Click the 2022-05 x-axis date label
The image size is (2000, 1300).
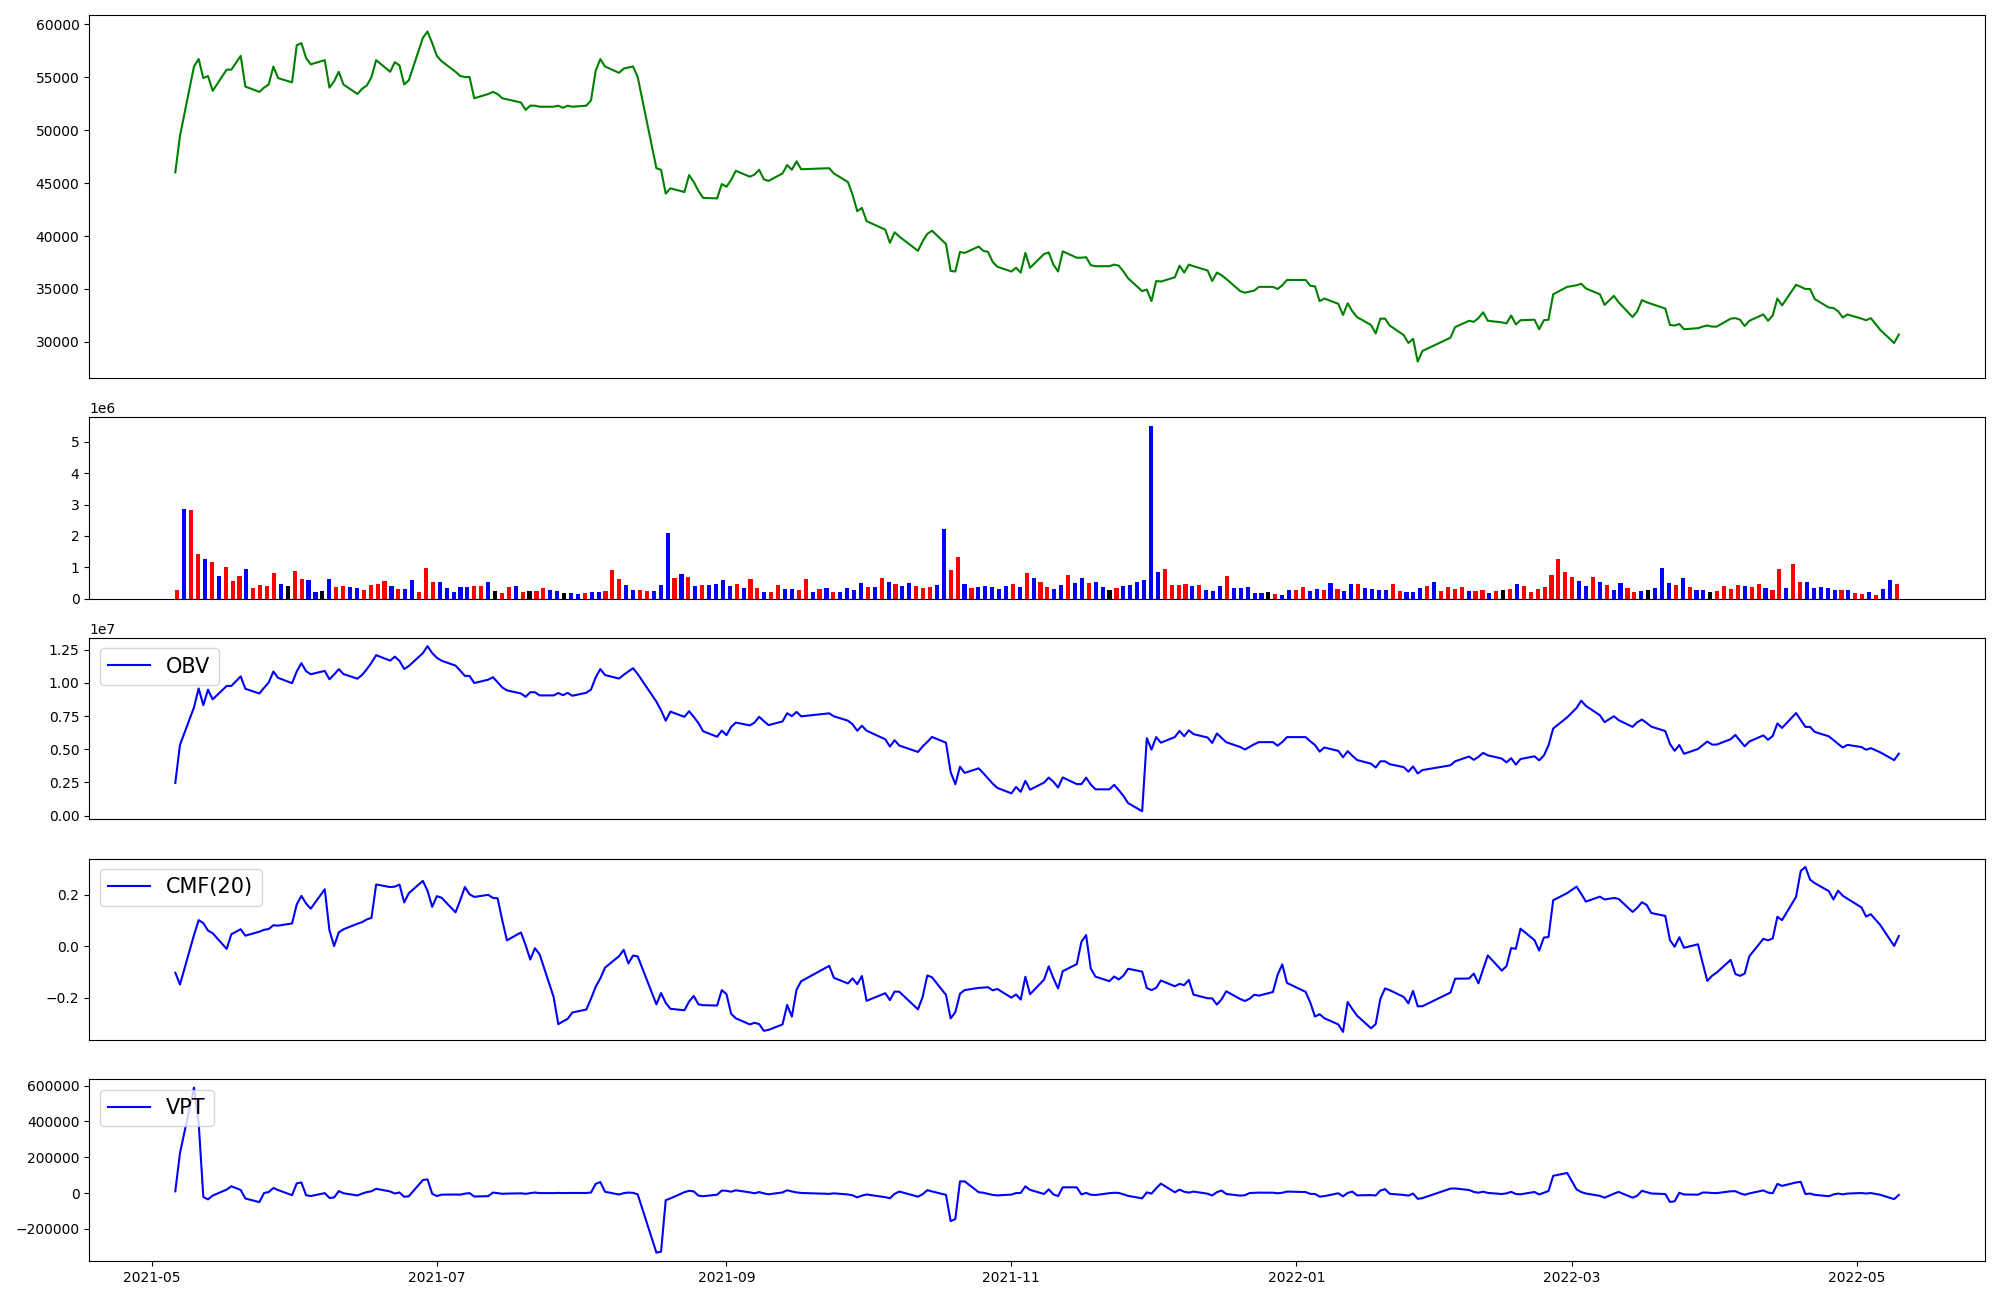click(1857, 1277)
